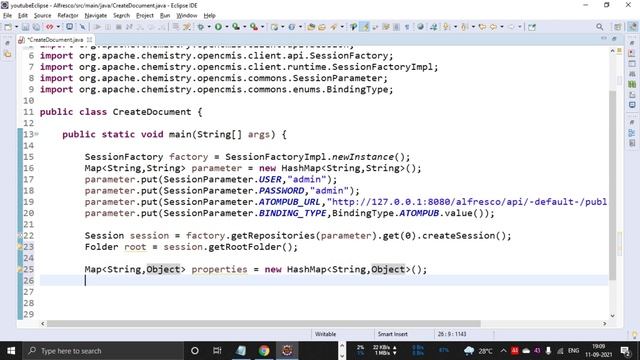Screen dimensions: 640x360
Task: Open the Window menu
Action: click(x=187, y=16)
